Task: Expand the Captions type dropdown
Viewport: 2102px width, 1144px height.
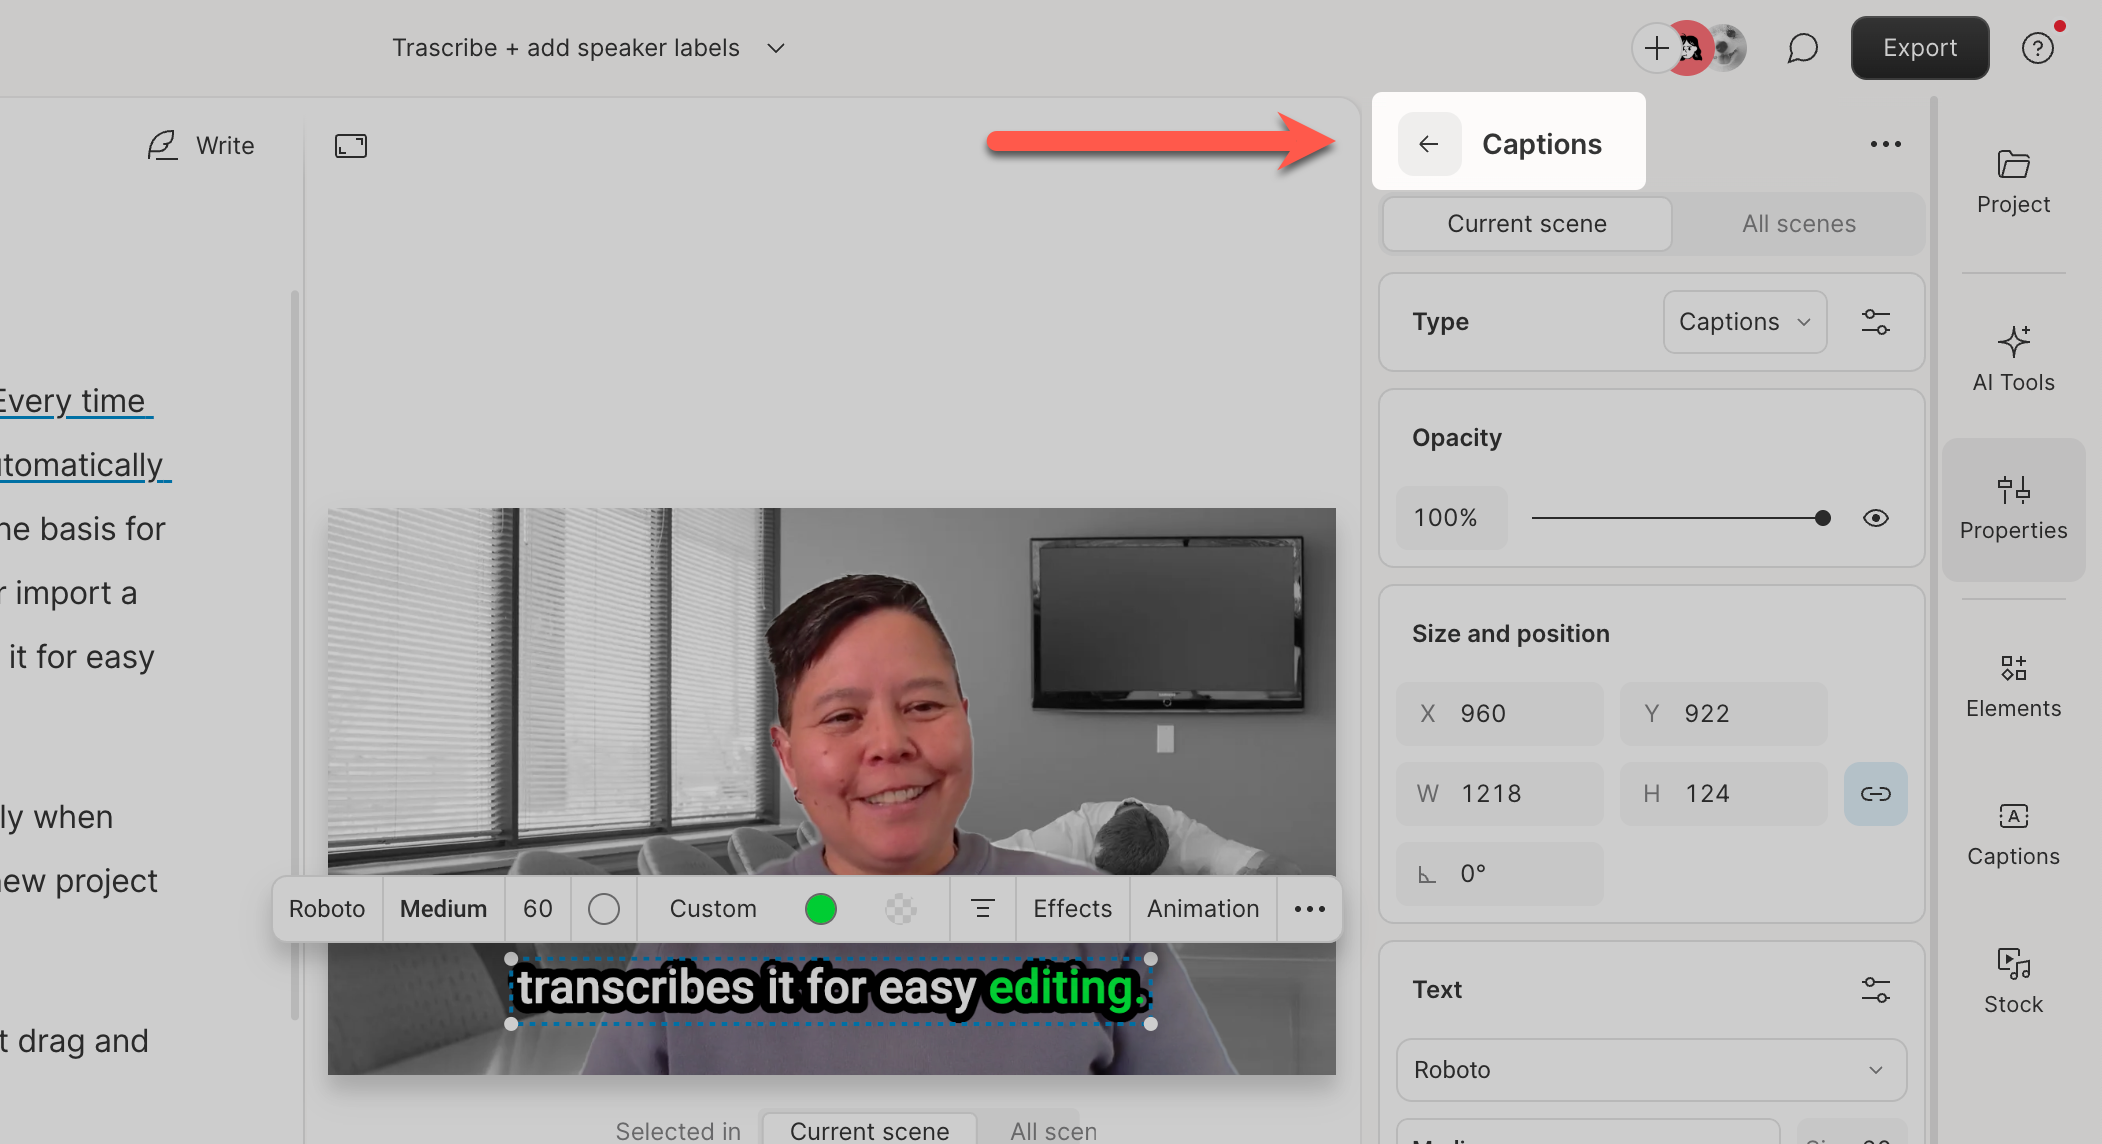Action: tap(1744, 322)
